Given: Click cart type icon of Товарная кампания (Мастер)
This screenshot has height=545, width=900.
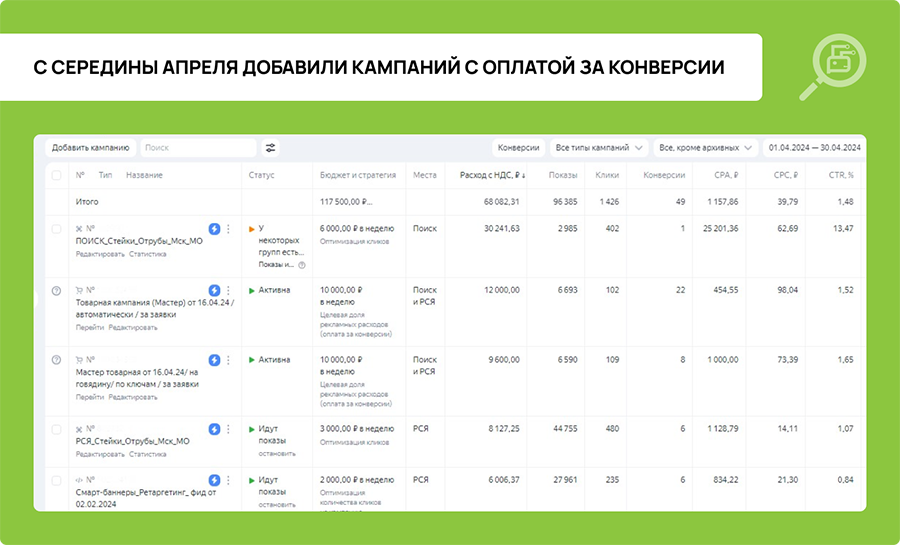Looking at the screenshot, I should (79, 290).
